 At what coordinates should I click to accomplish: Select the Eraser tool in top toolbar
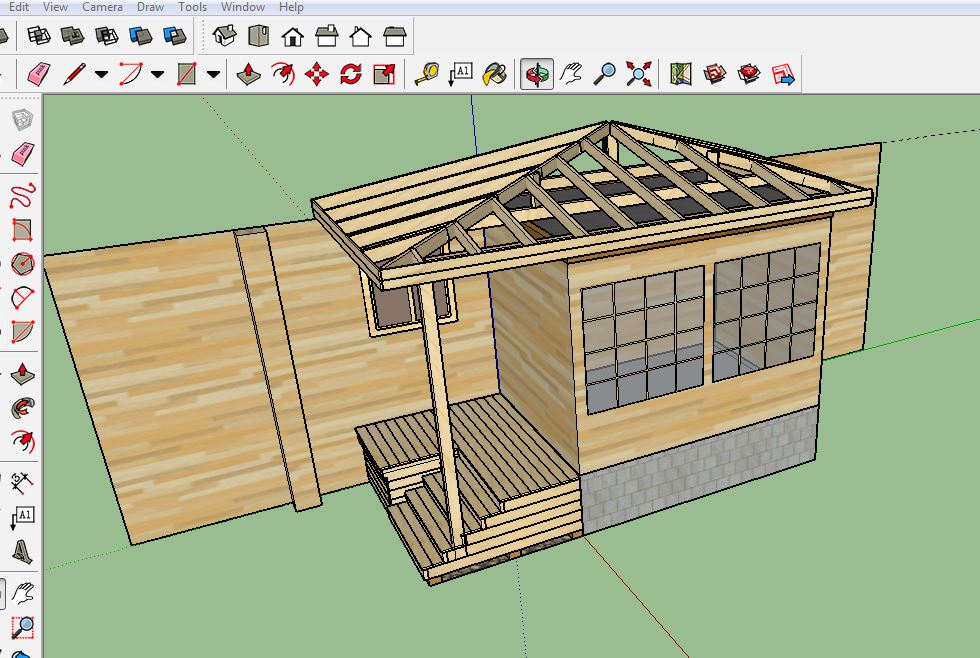coord(39,74)
